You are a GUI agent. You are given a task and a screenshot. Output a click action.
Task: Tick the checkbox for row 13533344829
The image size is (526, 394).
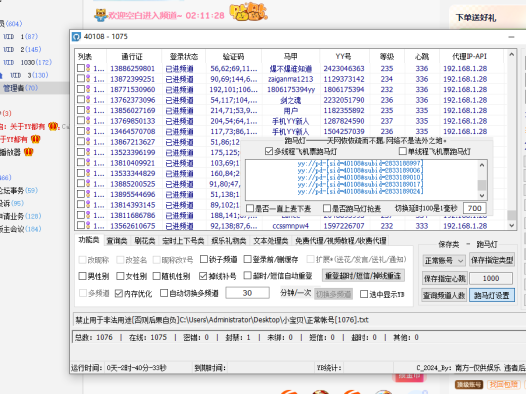(81, 173)
